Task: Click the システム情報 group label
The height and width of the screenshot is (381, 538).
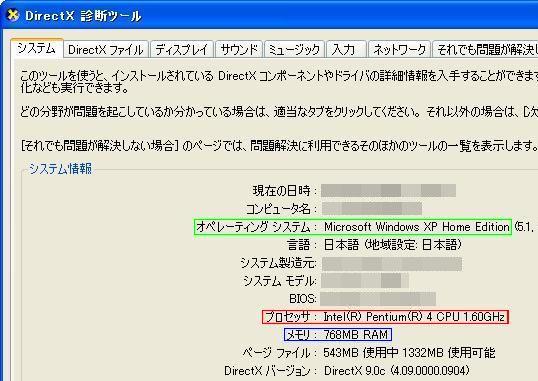Action: [60, 169]
